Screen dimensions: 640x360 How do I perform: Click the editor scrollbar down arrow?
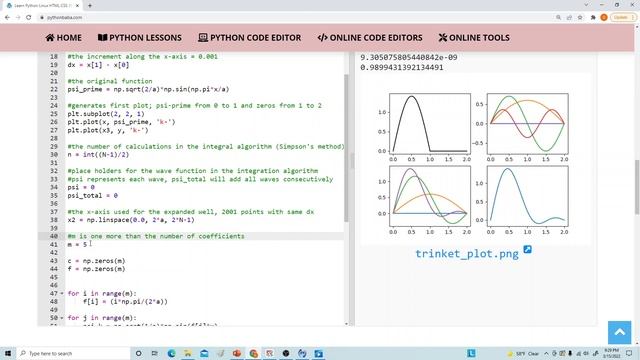(x=347, y=324)
